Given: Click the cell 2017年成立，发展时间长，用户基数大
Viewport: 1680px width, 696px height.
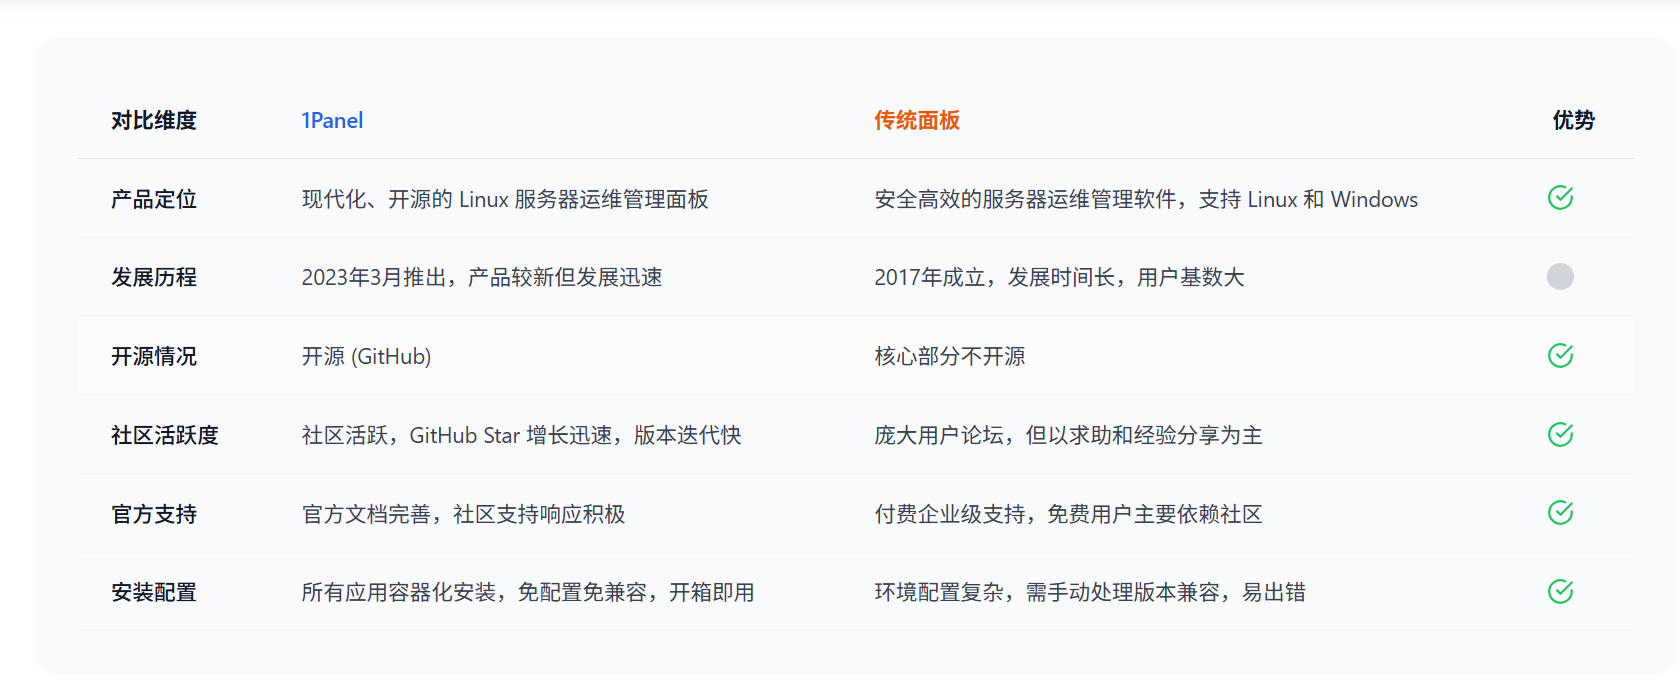Looking at the screenshot, I should [x=1059, y=277].
